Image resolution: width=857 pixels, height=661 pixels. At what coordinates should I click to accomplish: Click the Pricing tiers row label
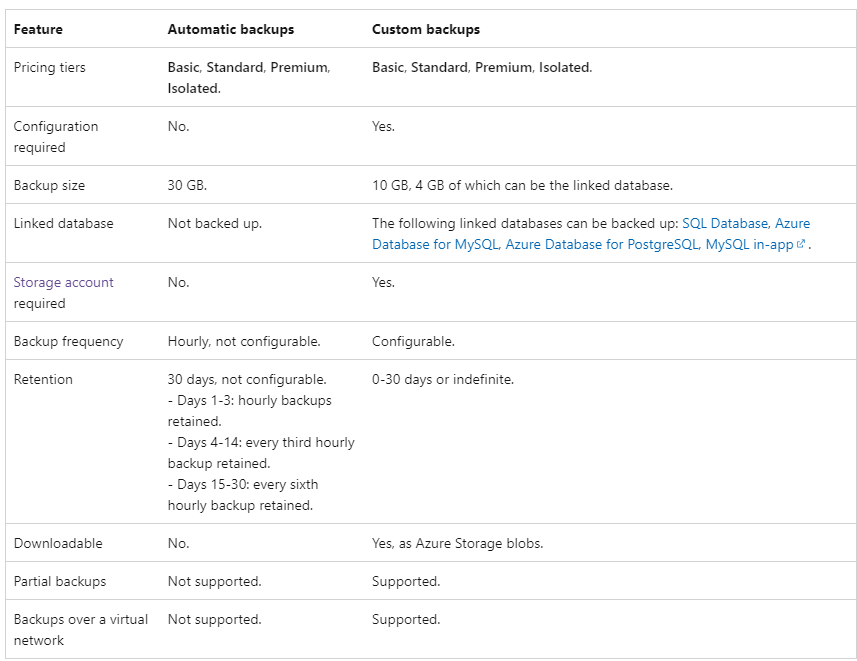point(49,67)
